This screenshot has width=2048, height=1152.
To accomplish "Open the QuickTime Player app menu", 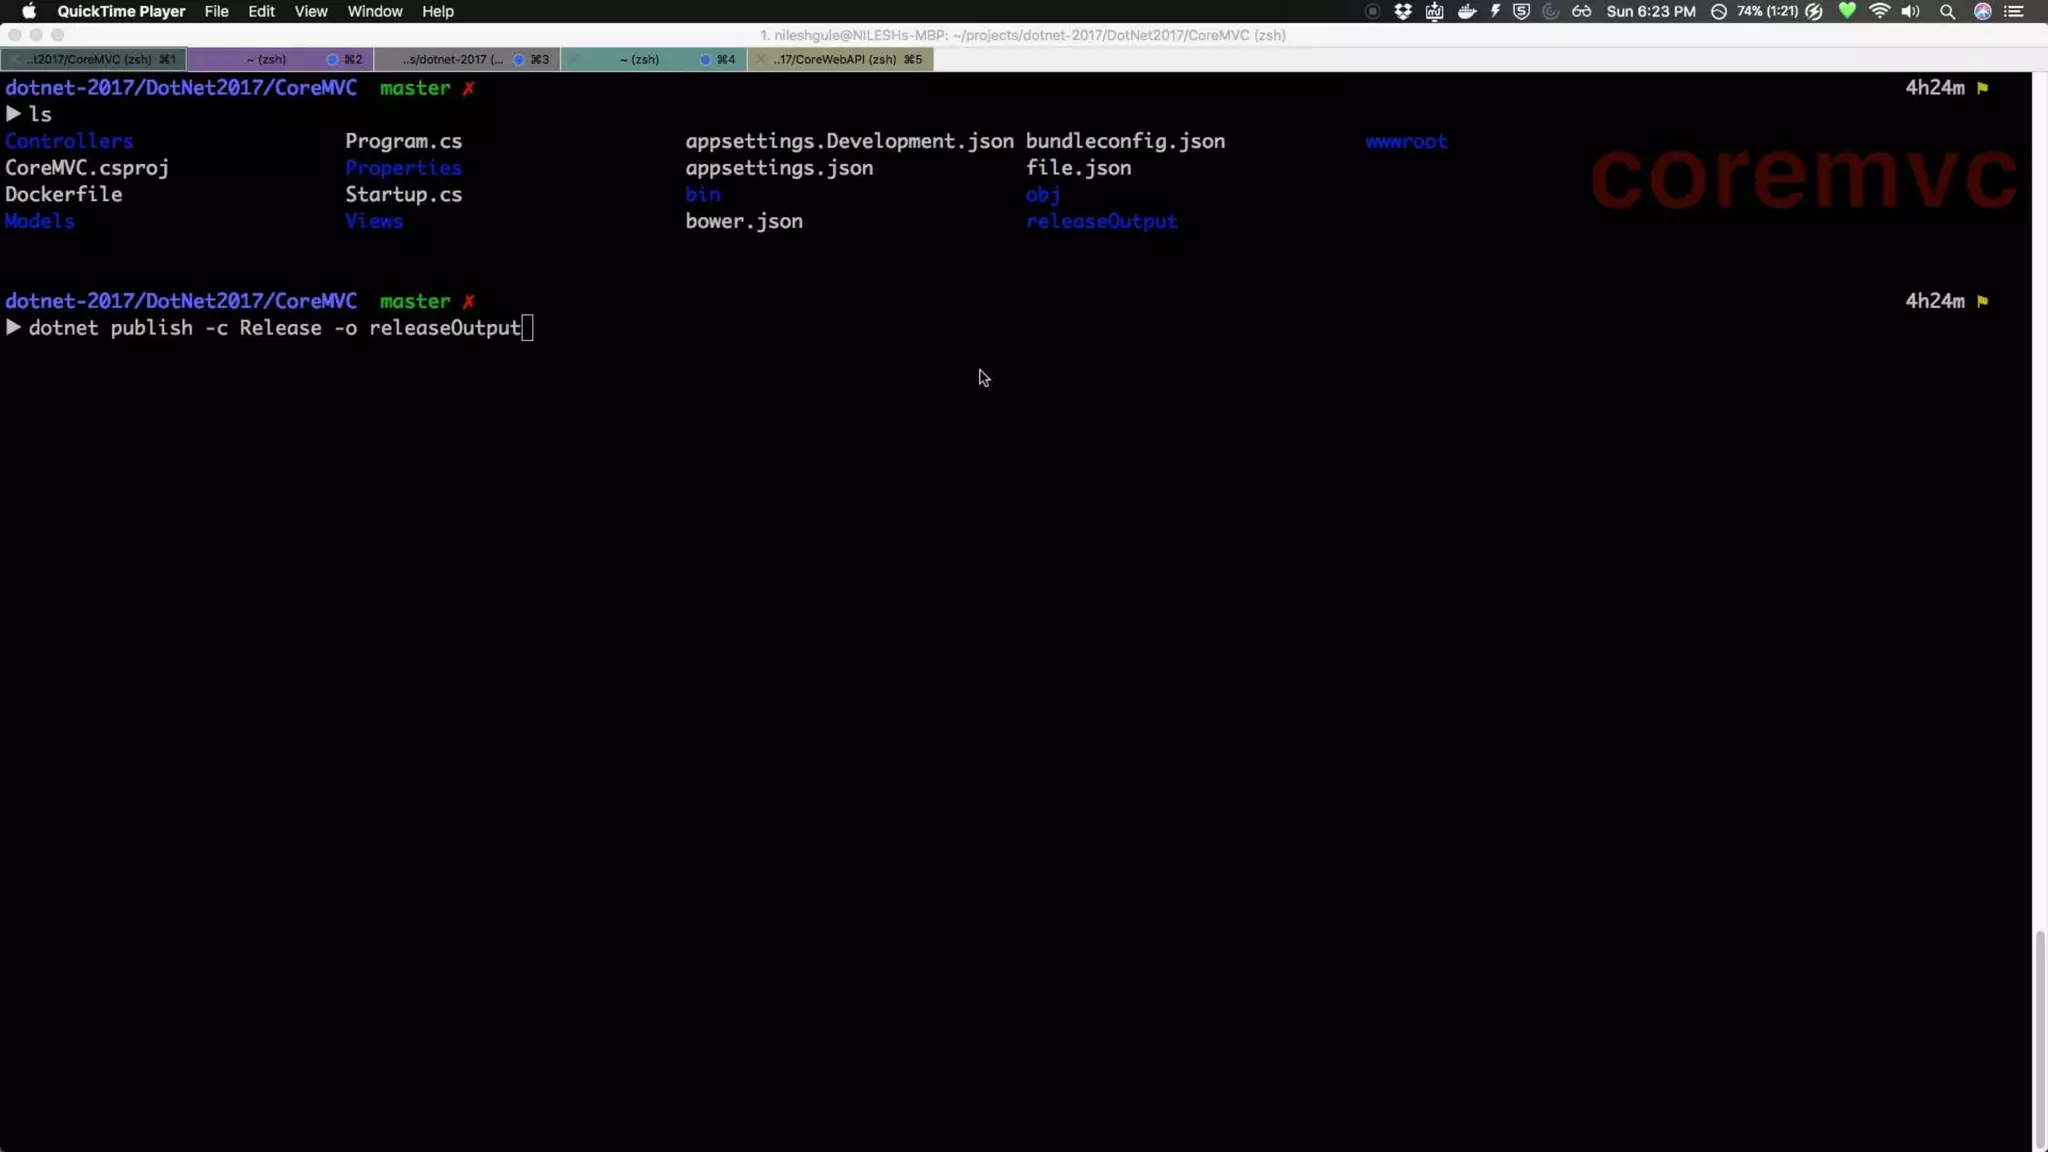I will pyautogui.click(x=121, y=11).
